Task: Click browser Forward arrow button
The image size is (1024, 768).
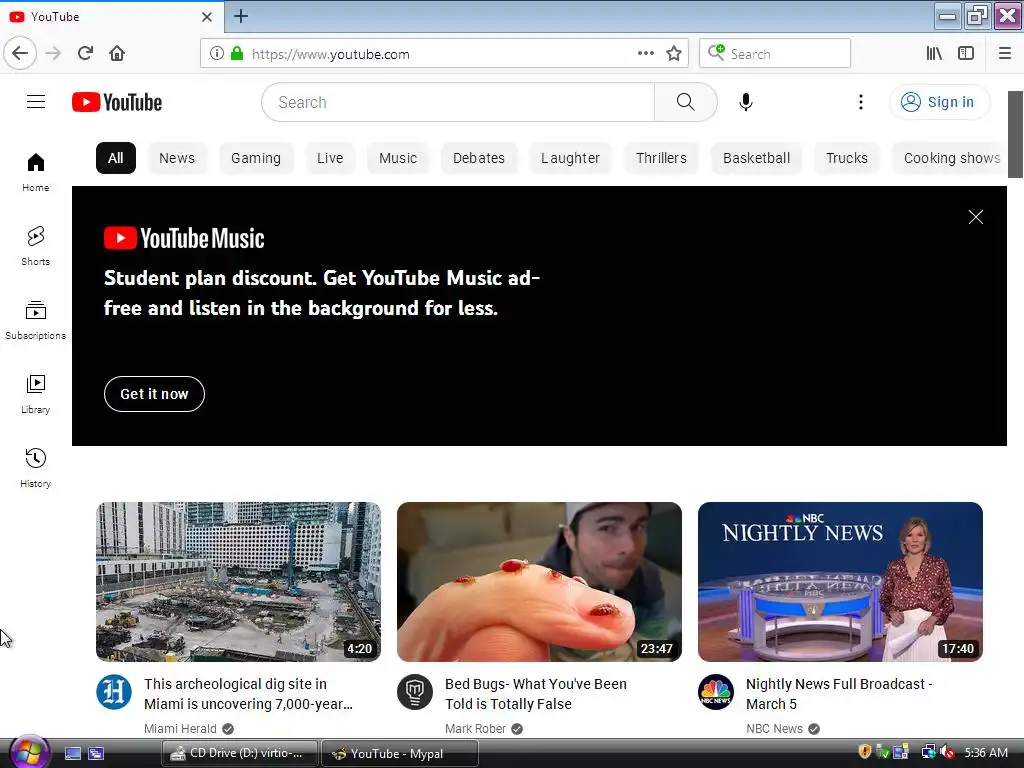Action: [x=53, y=54]
